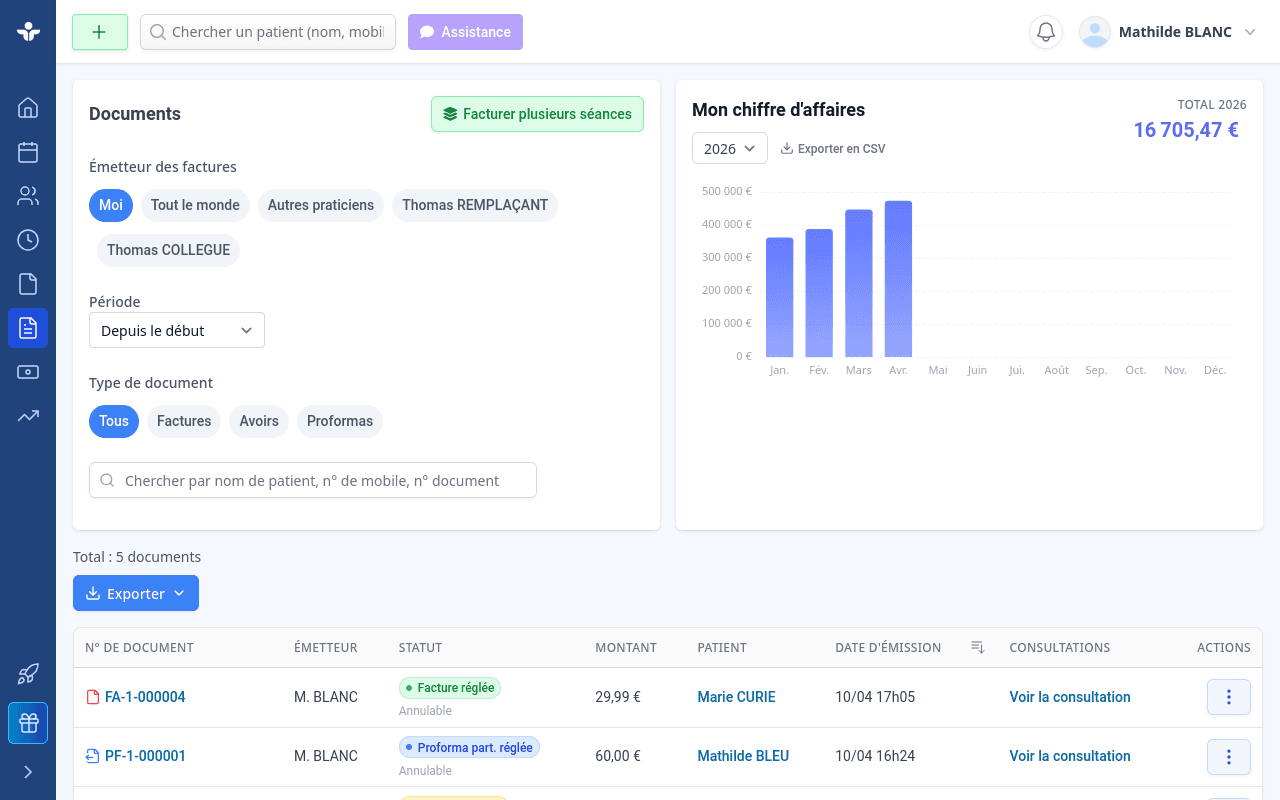This screenshot has height=800, width=1280.
Task: Open the banknote payments icon in sidebar
Action: click(x=28, y=372)
